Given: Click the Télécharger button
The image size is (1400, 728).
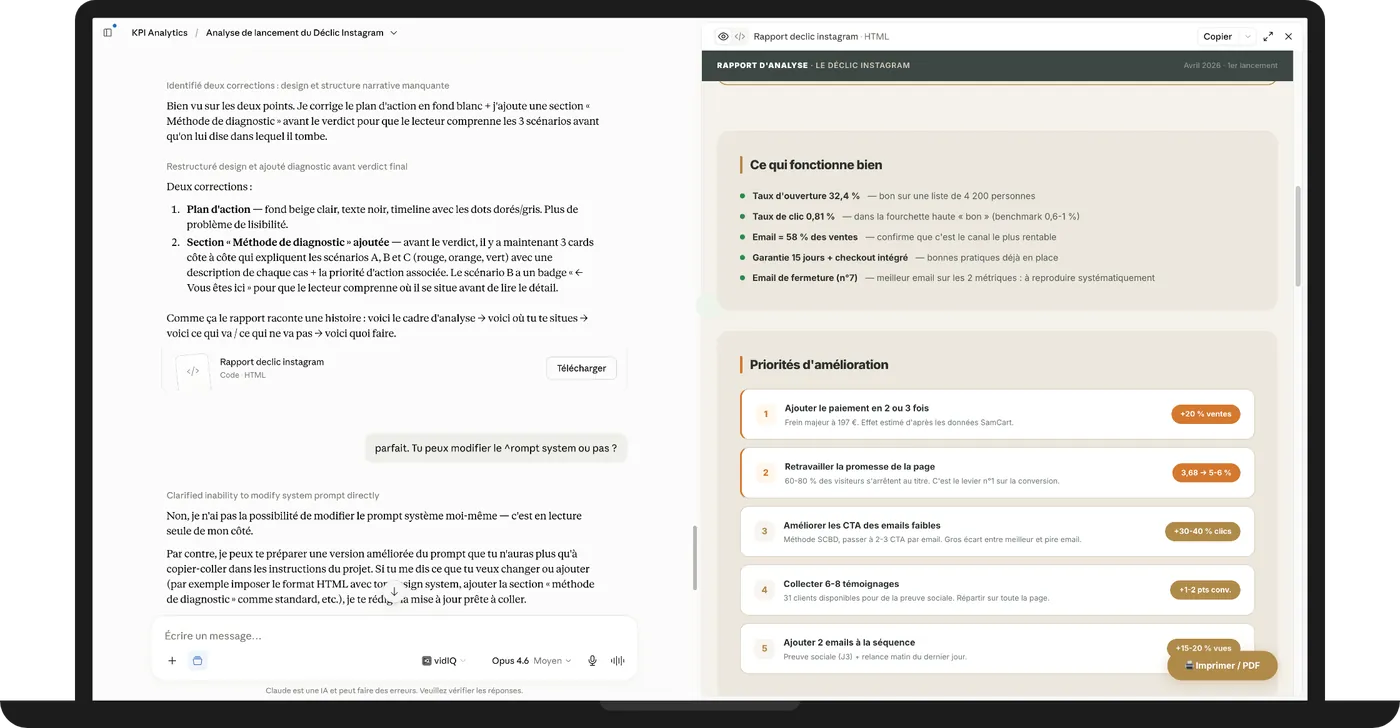Looking at the screenshot, I should tap(582, 368).
